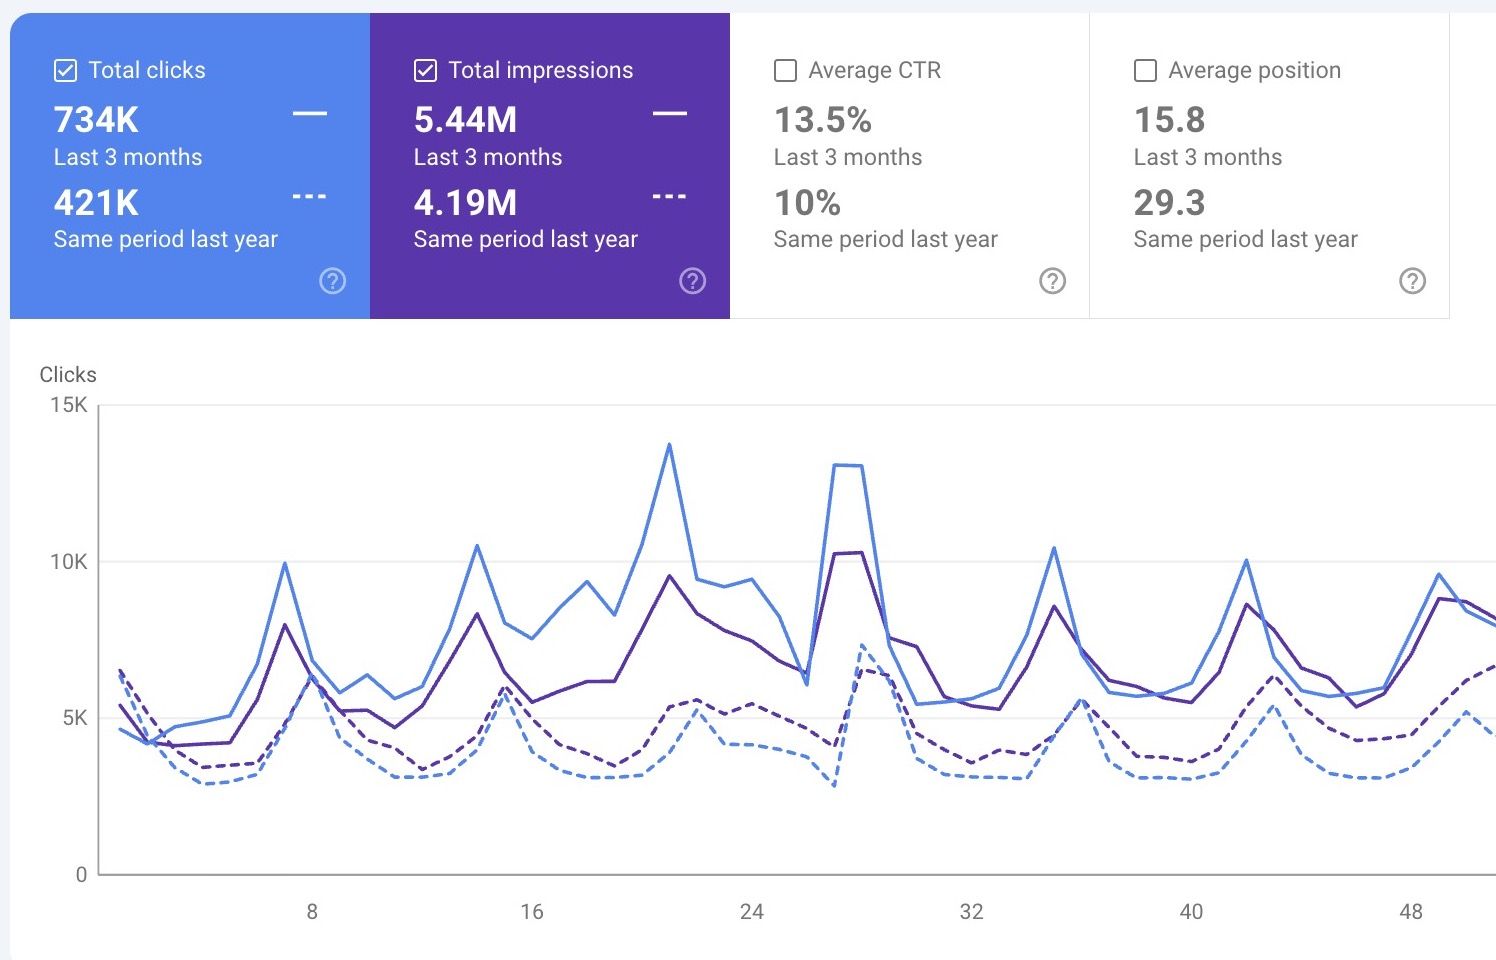Open help icon in Total clicks card
1496x960 pixels.
(332, 281)
